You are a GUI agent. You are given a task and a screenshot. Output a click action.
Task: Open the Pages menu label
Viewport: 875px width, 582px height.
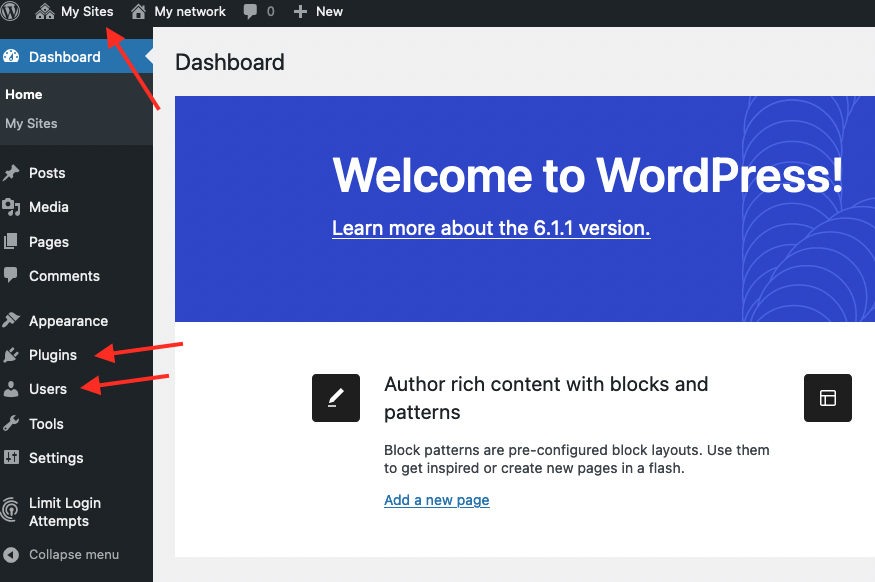pyautogui.click(x=49, y=242)
